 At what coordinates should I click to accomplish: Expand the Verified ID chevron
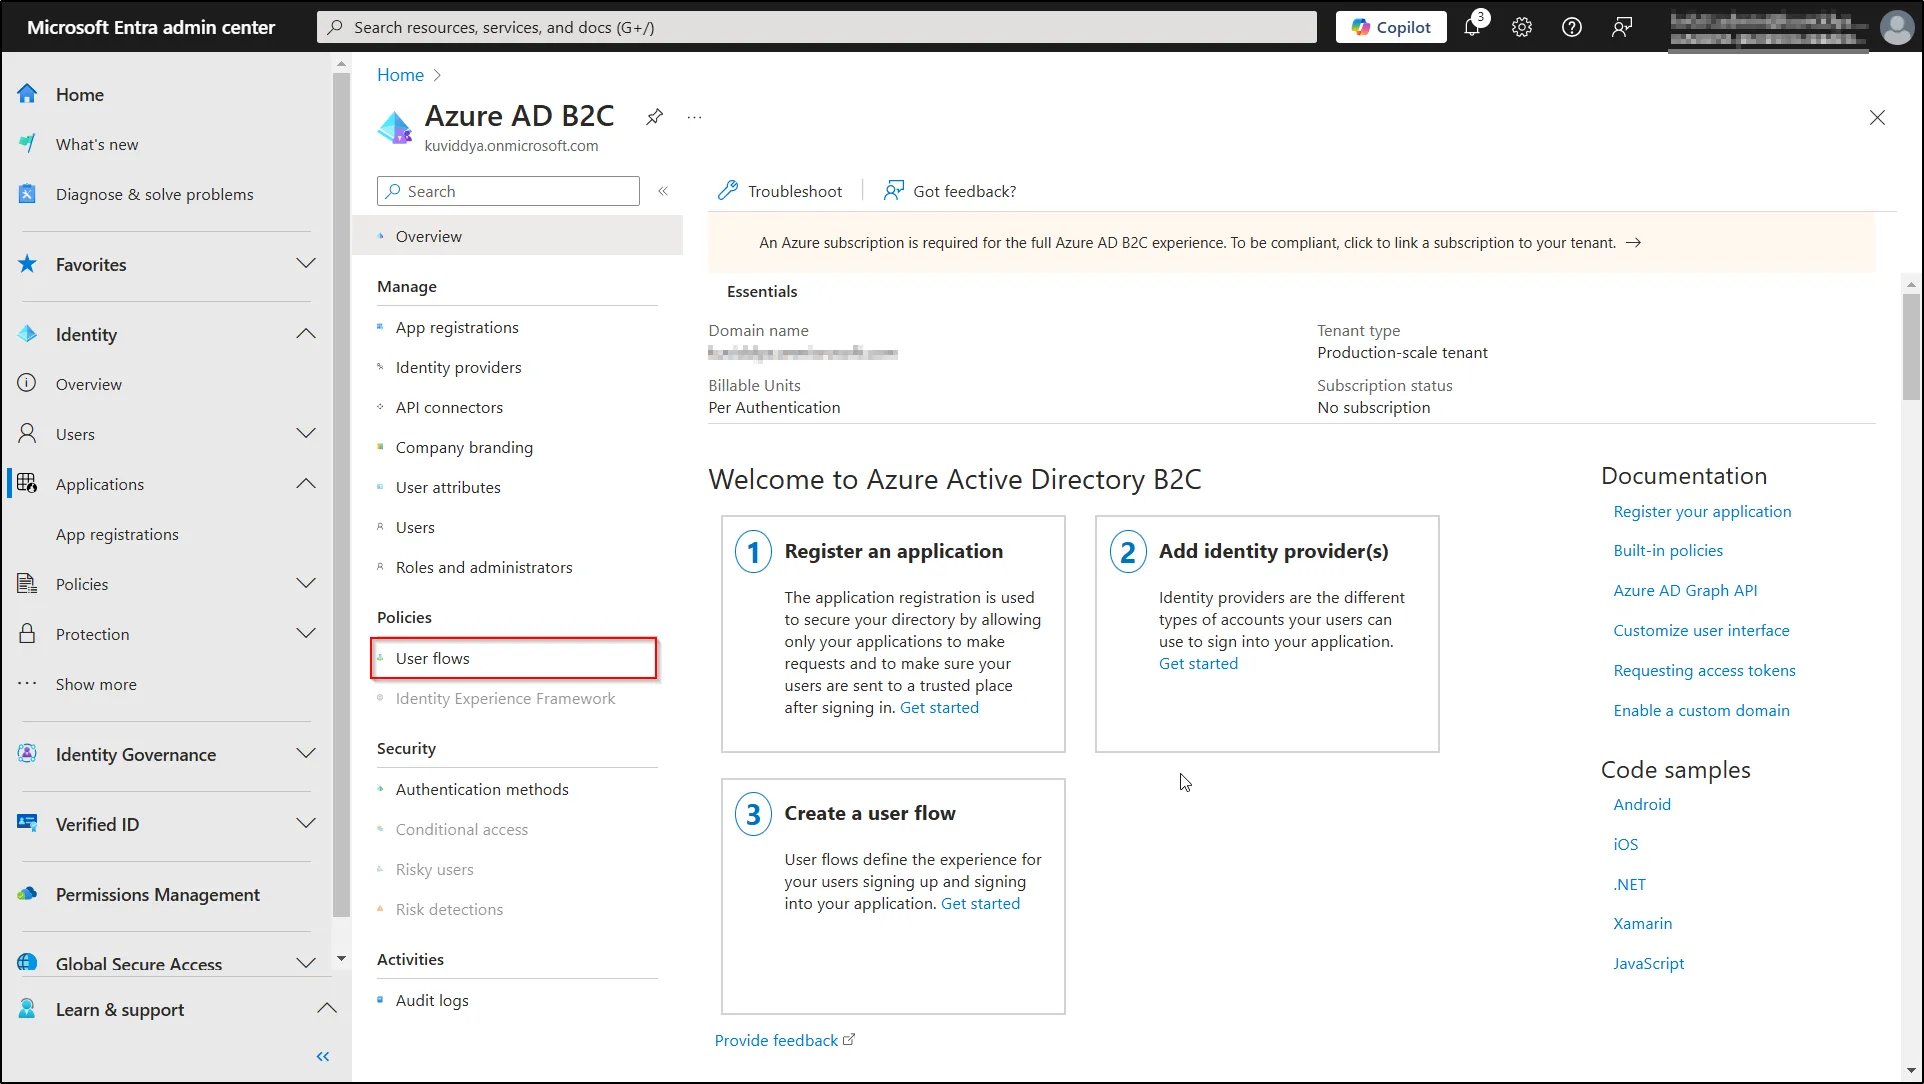click(x=306, y=824)
